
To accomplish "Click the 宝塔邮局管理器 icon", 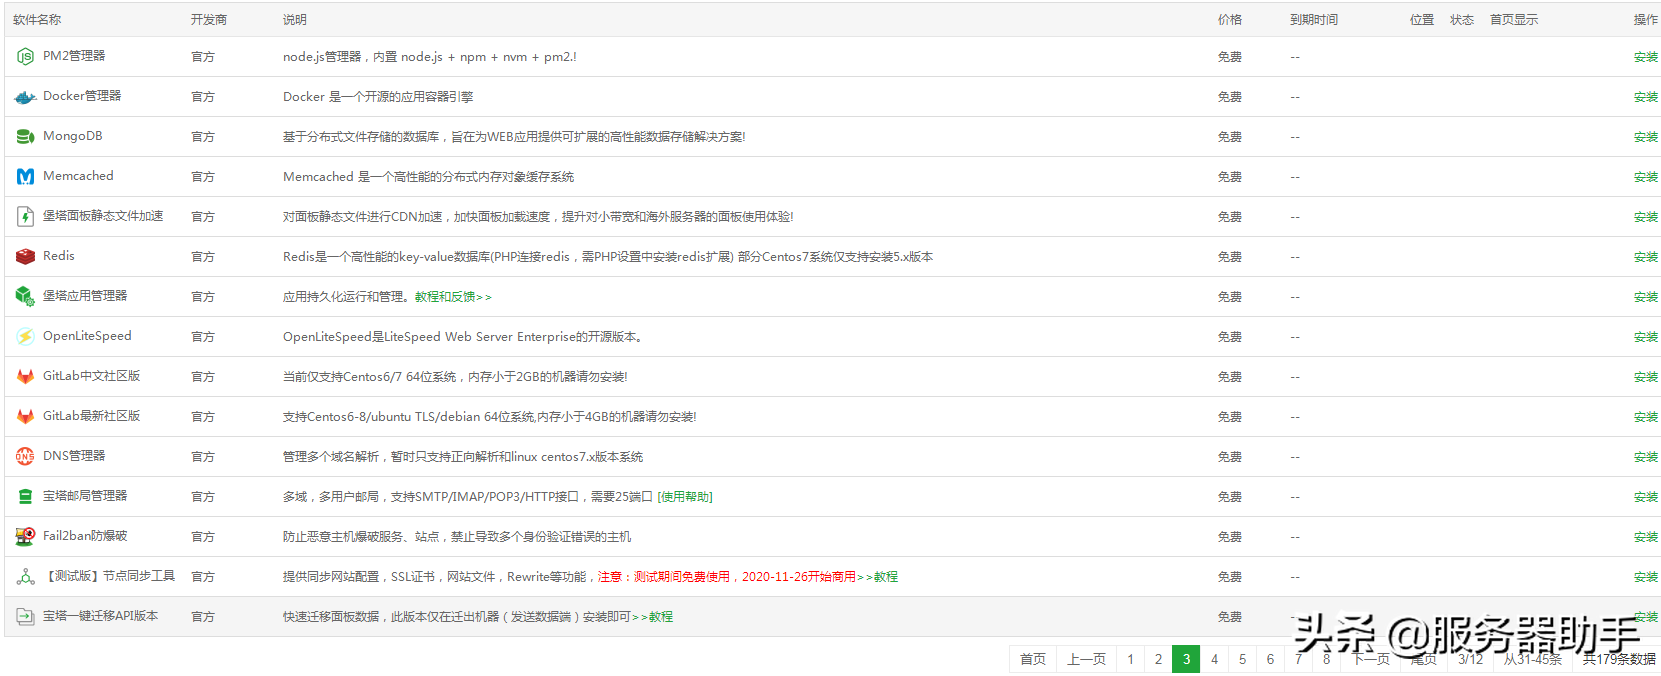I will pos(25,497).
